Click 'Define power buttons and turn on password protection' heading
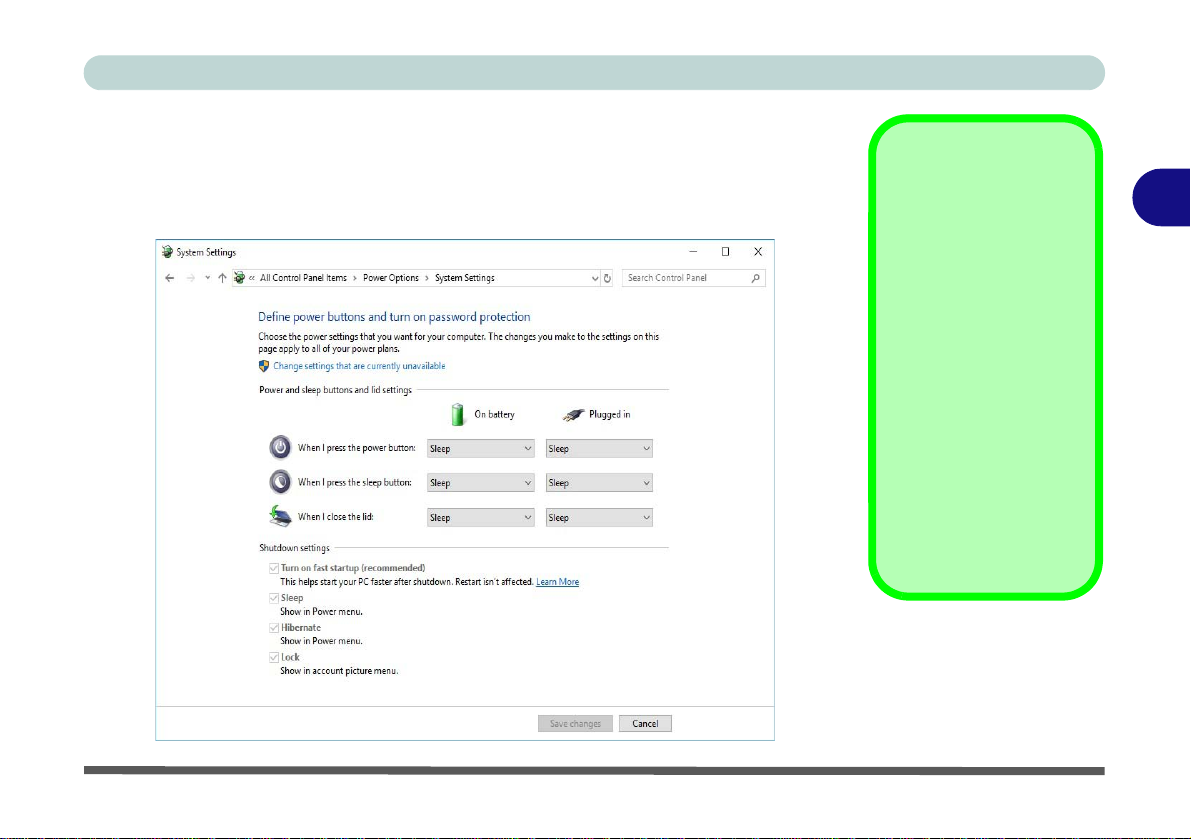This screenshot has width=1191, height=839. (394, 317)
